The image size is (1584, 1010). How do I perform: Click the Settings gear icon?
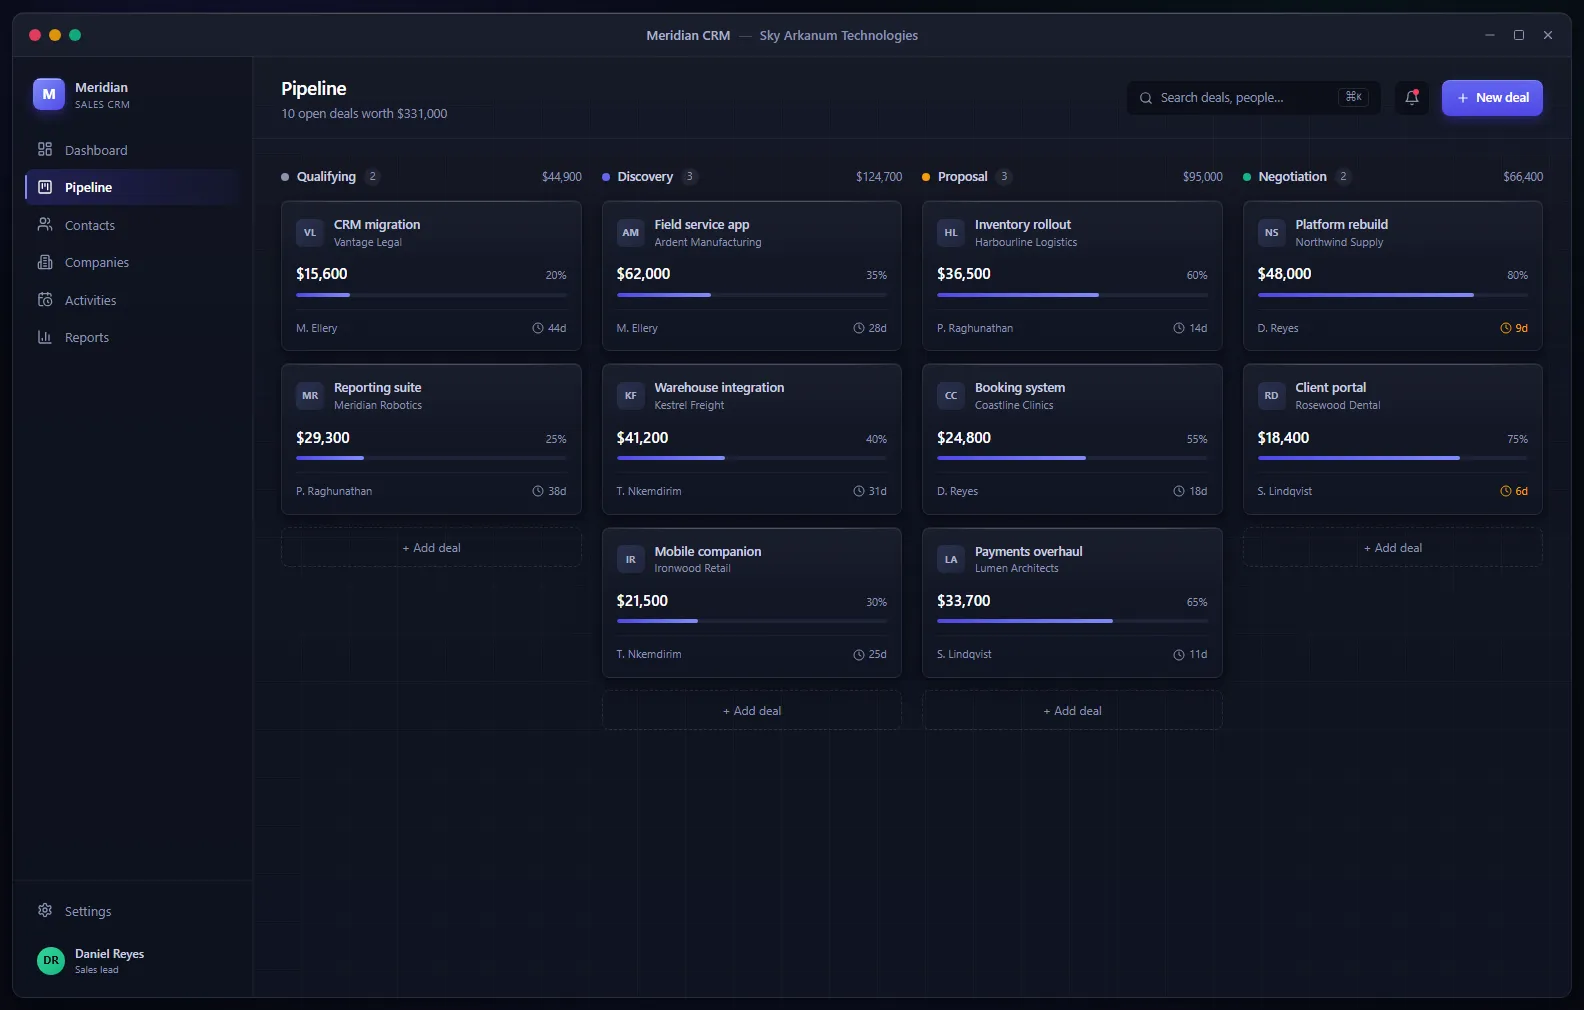[45, 910]
